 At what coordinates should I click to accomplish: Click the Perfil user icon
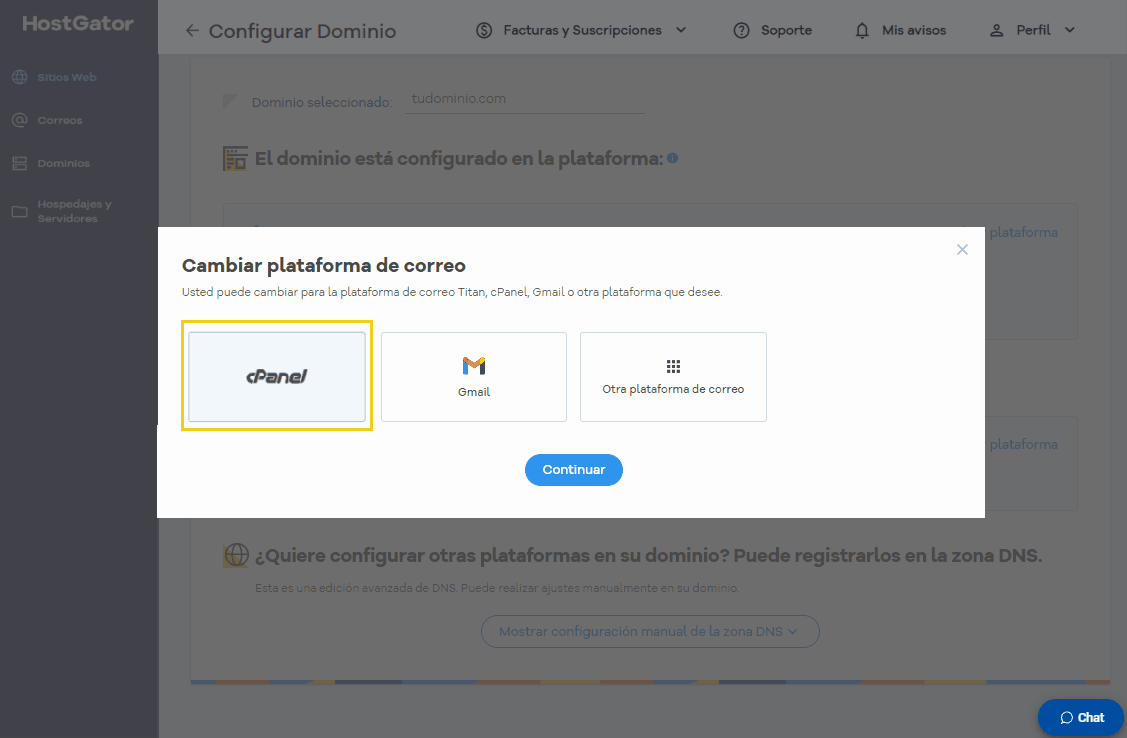click(997, 30)
